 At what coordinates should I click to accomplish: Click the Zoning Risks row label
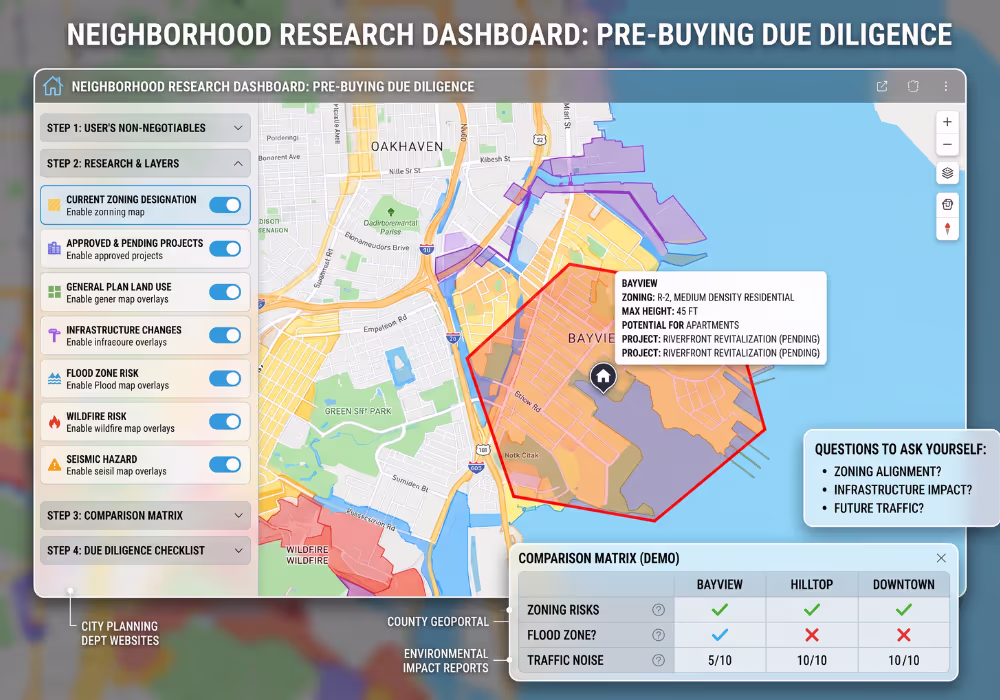tap(563, 610)
